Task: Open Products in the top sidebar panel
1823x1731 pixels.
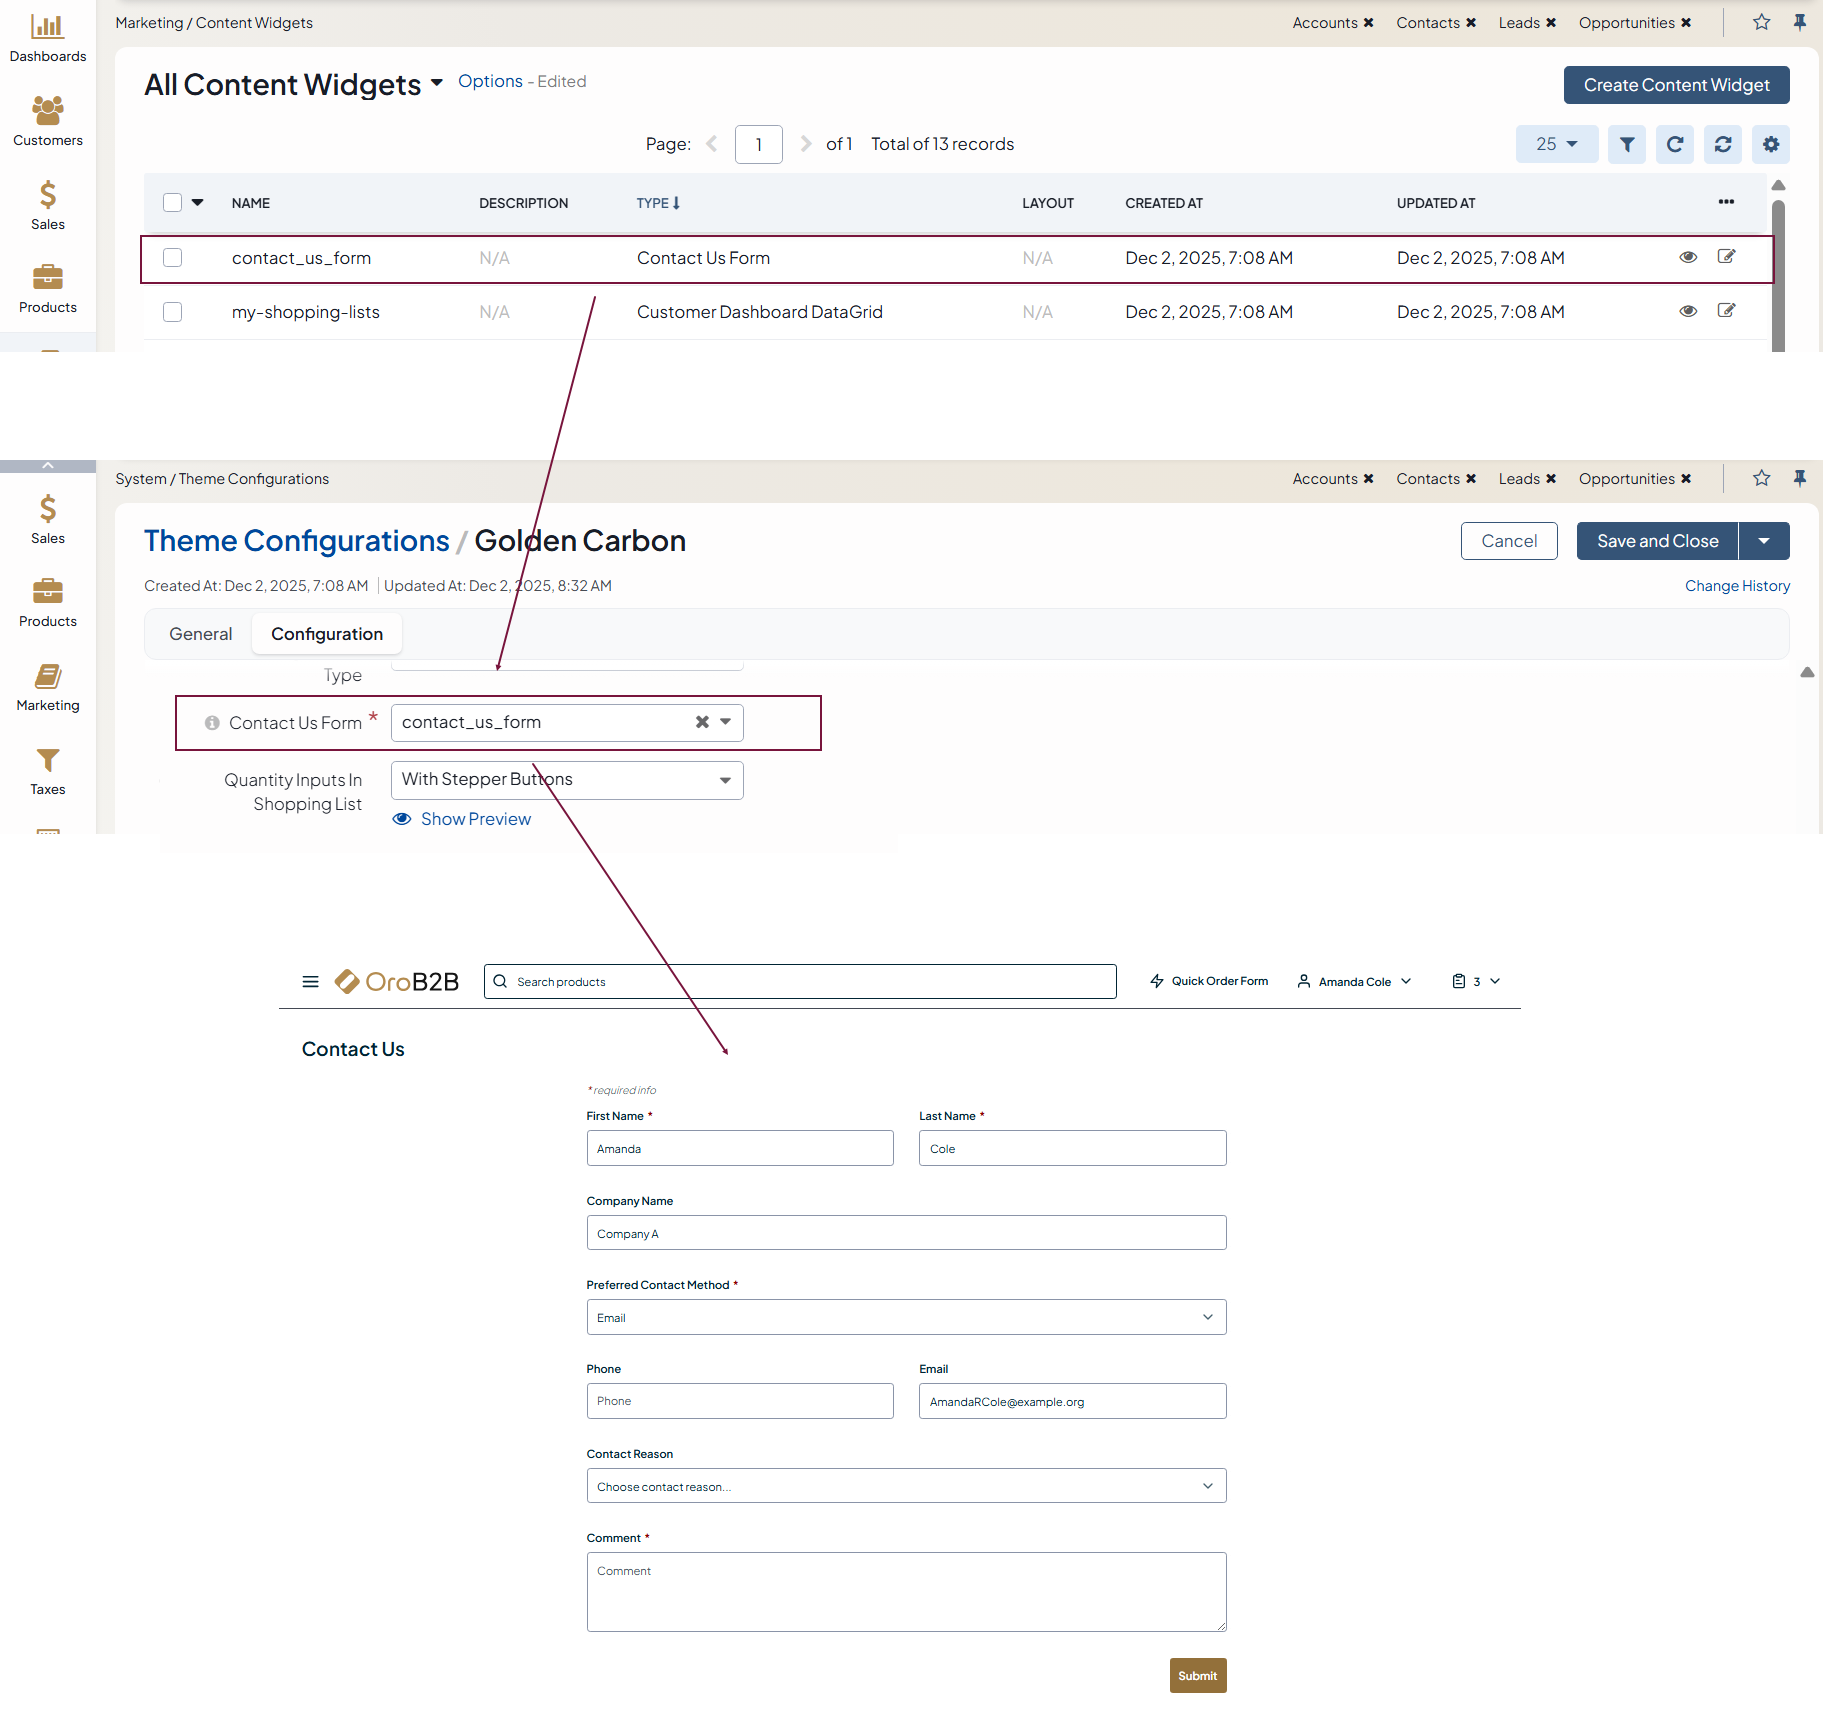Action: point(48,289)
